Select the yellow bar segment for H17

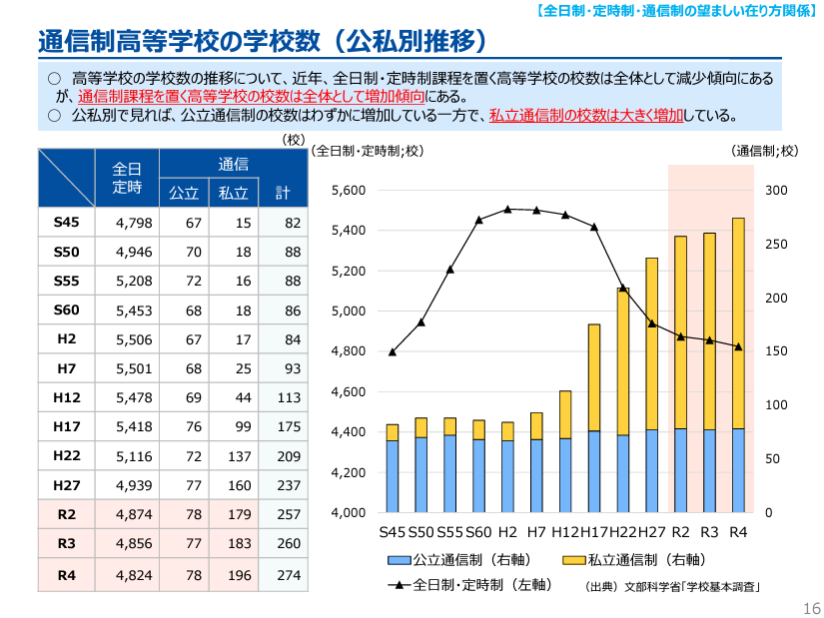coord(594,377)
